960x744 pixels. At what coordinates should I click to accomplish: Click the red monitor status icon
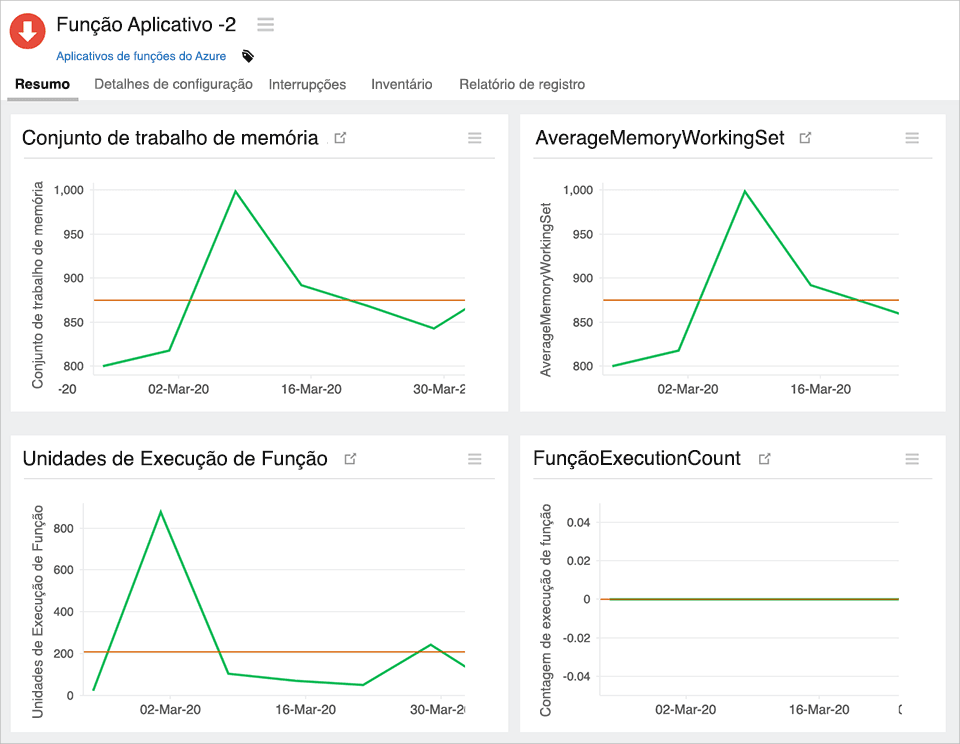coord(27,31)
